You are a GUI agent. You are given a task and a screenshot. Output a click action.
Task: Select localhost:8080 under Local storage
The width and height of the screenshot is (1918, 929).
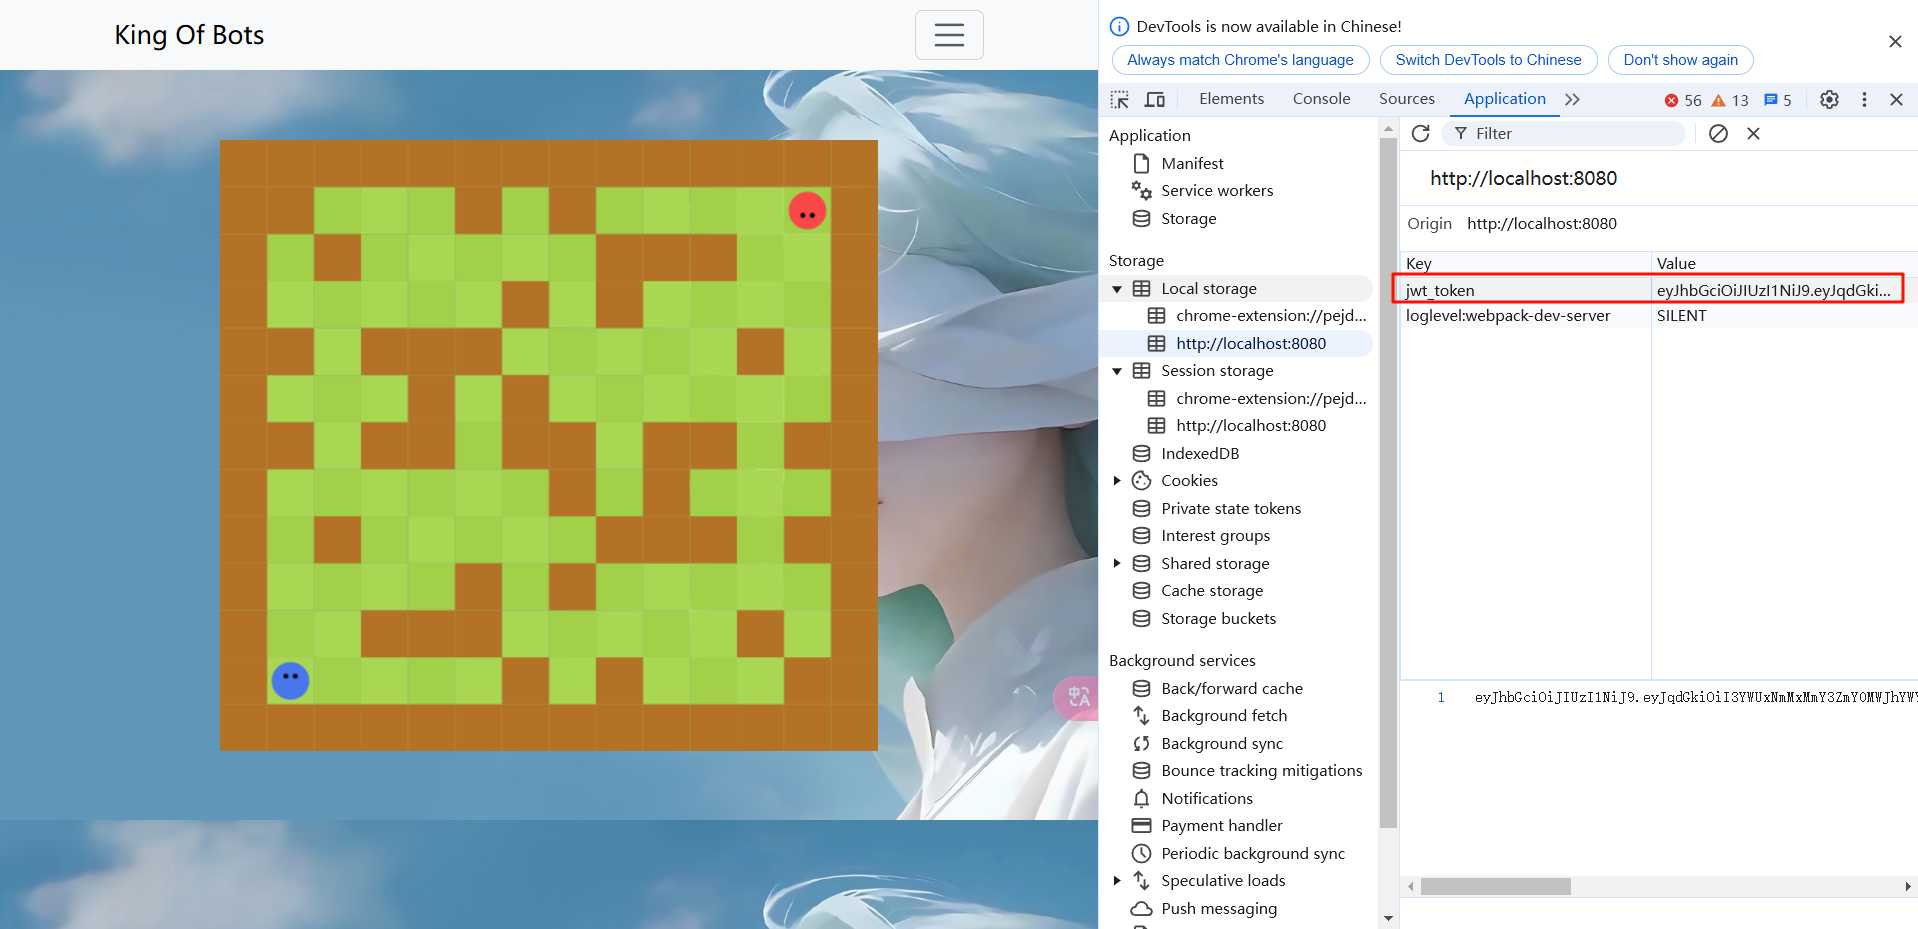pyautogui.click(x=1251, y=343)
